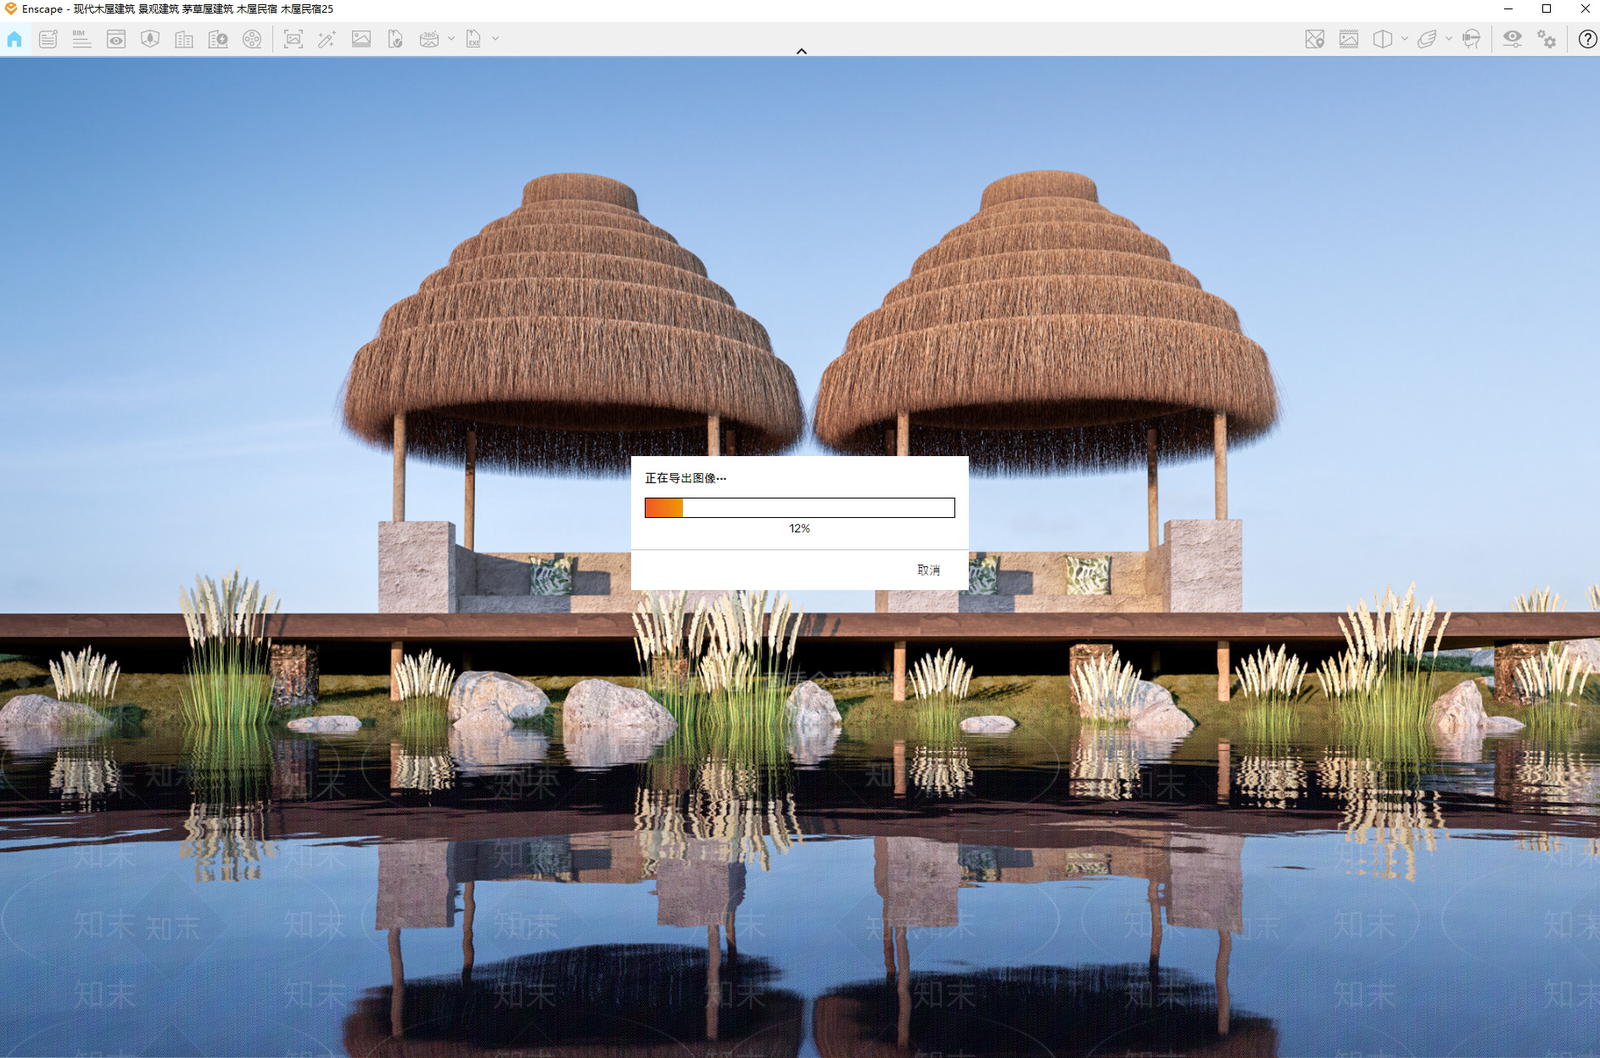
Task: Open general settings gears icon
Action: 1547,39
